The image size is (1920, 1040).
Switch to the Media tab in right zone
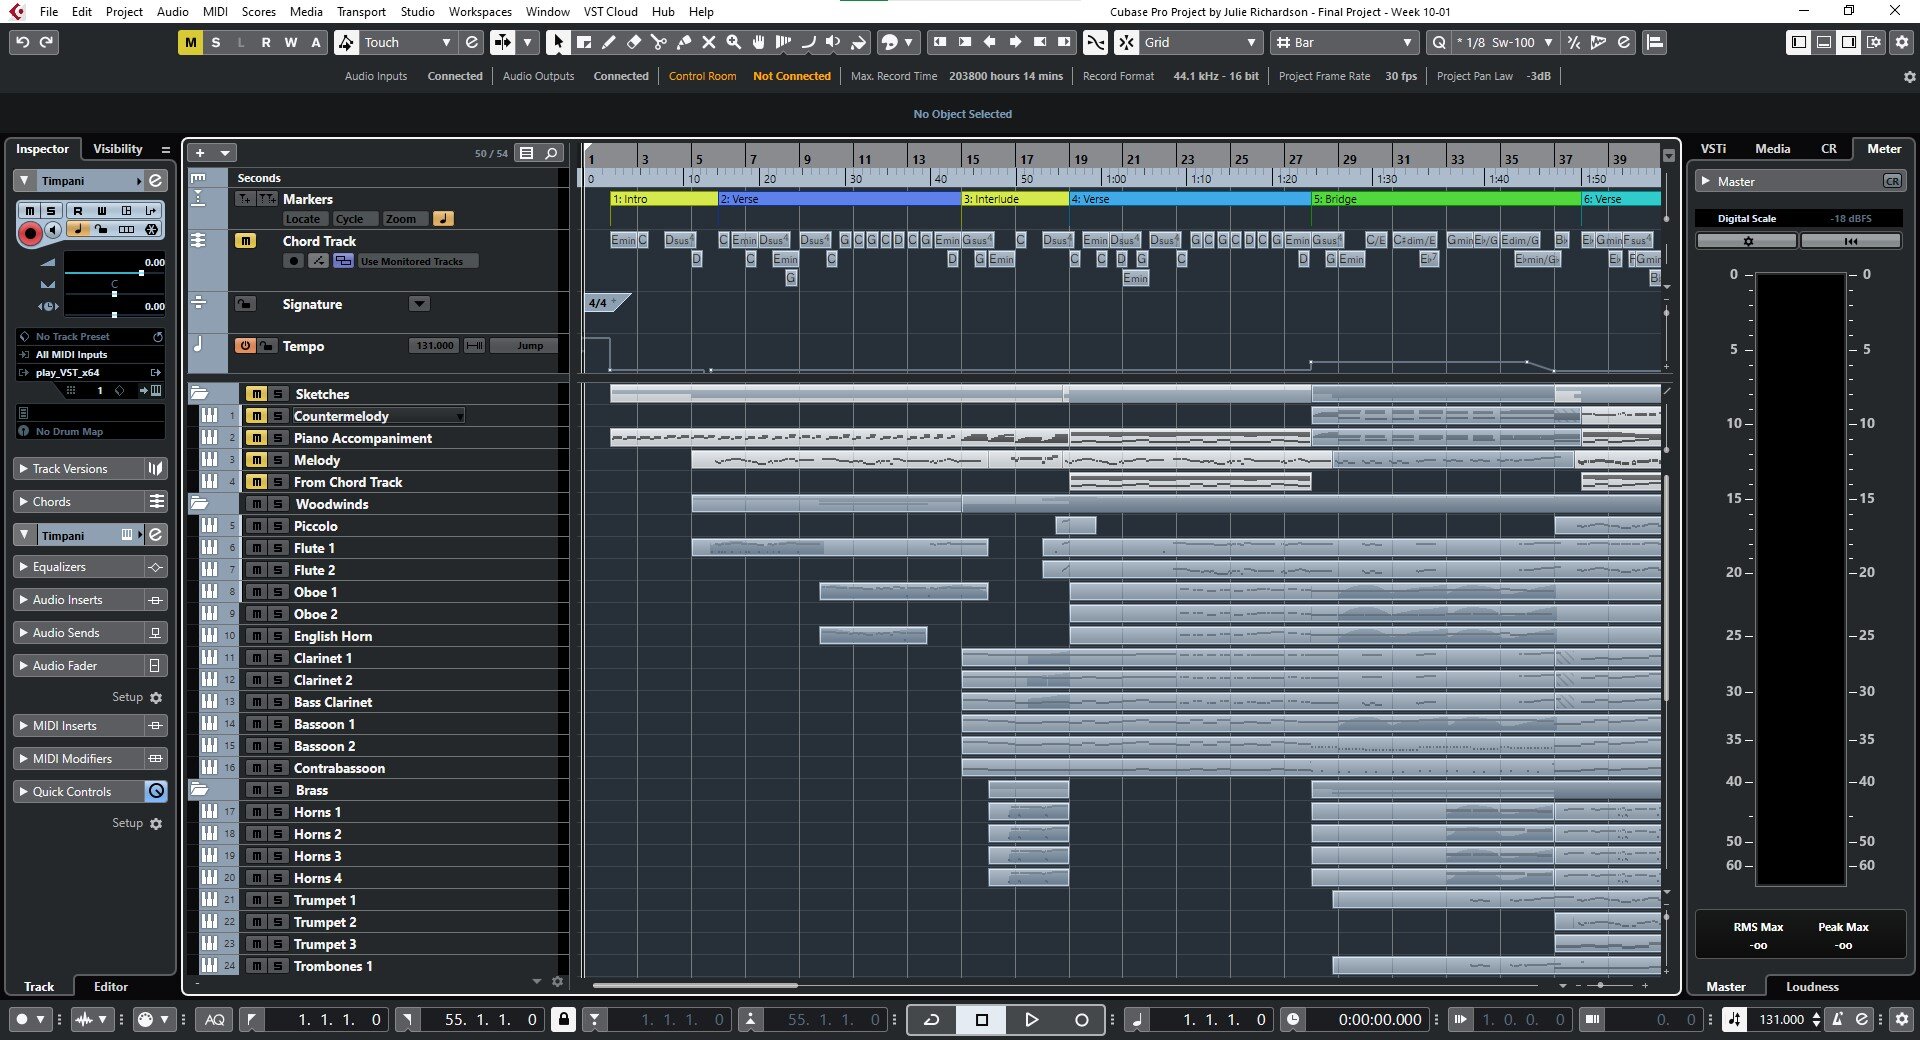[x=1771, y=148]
